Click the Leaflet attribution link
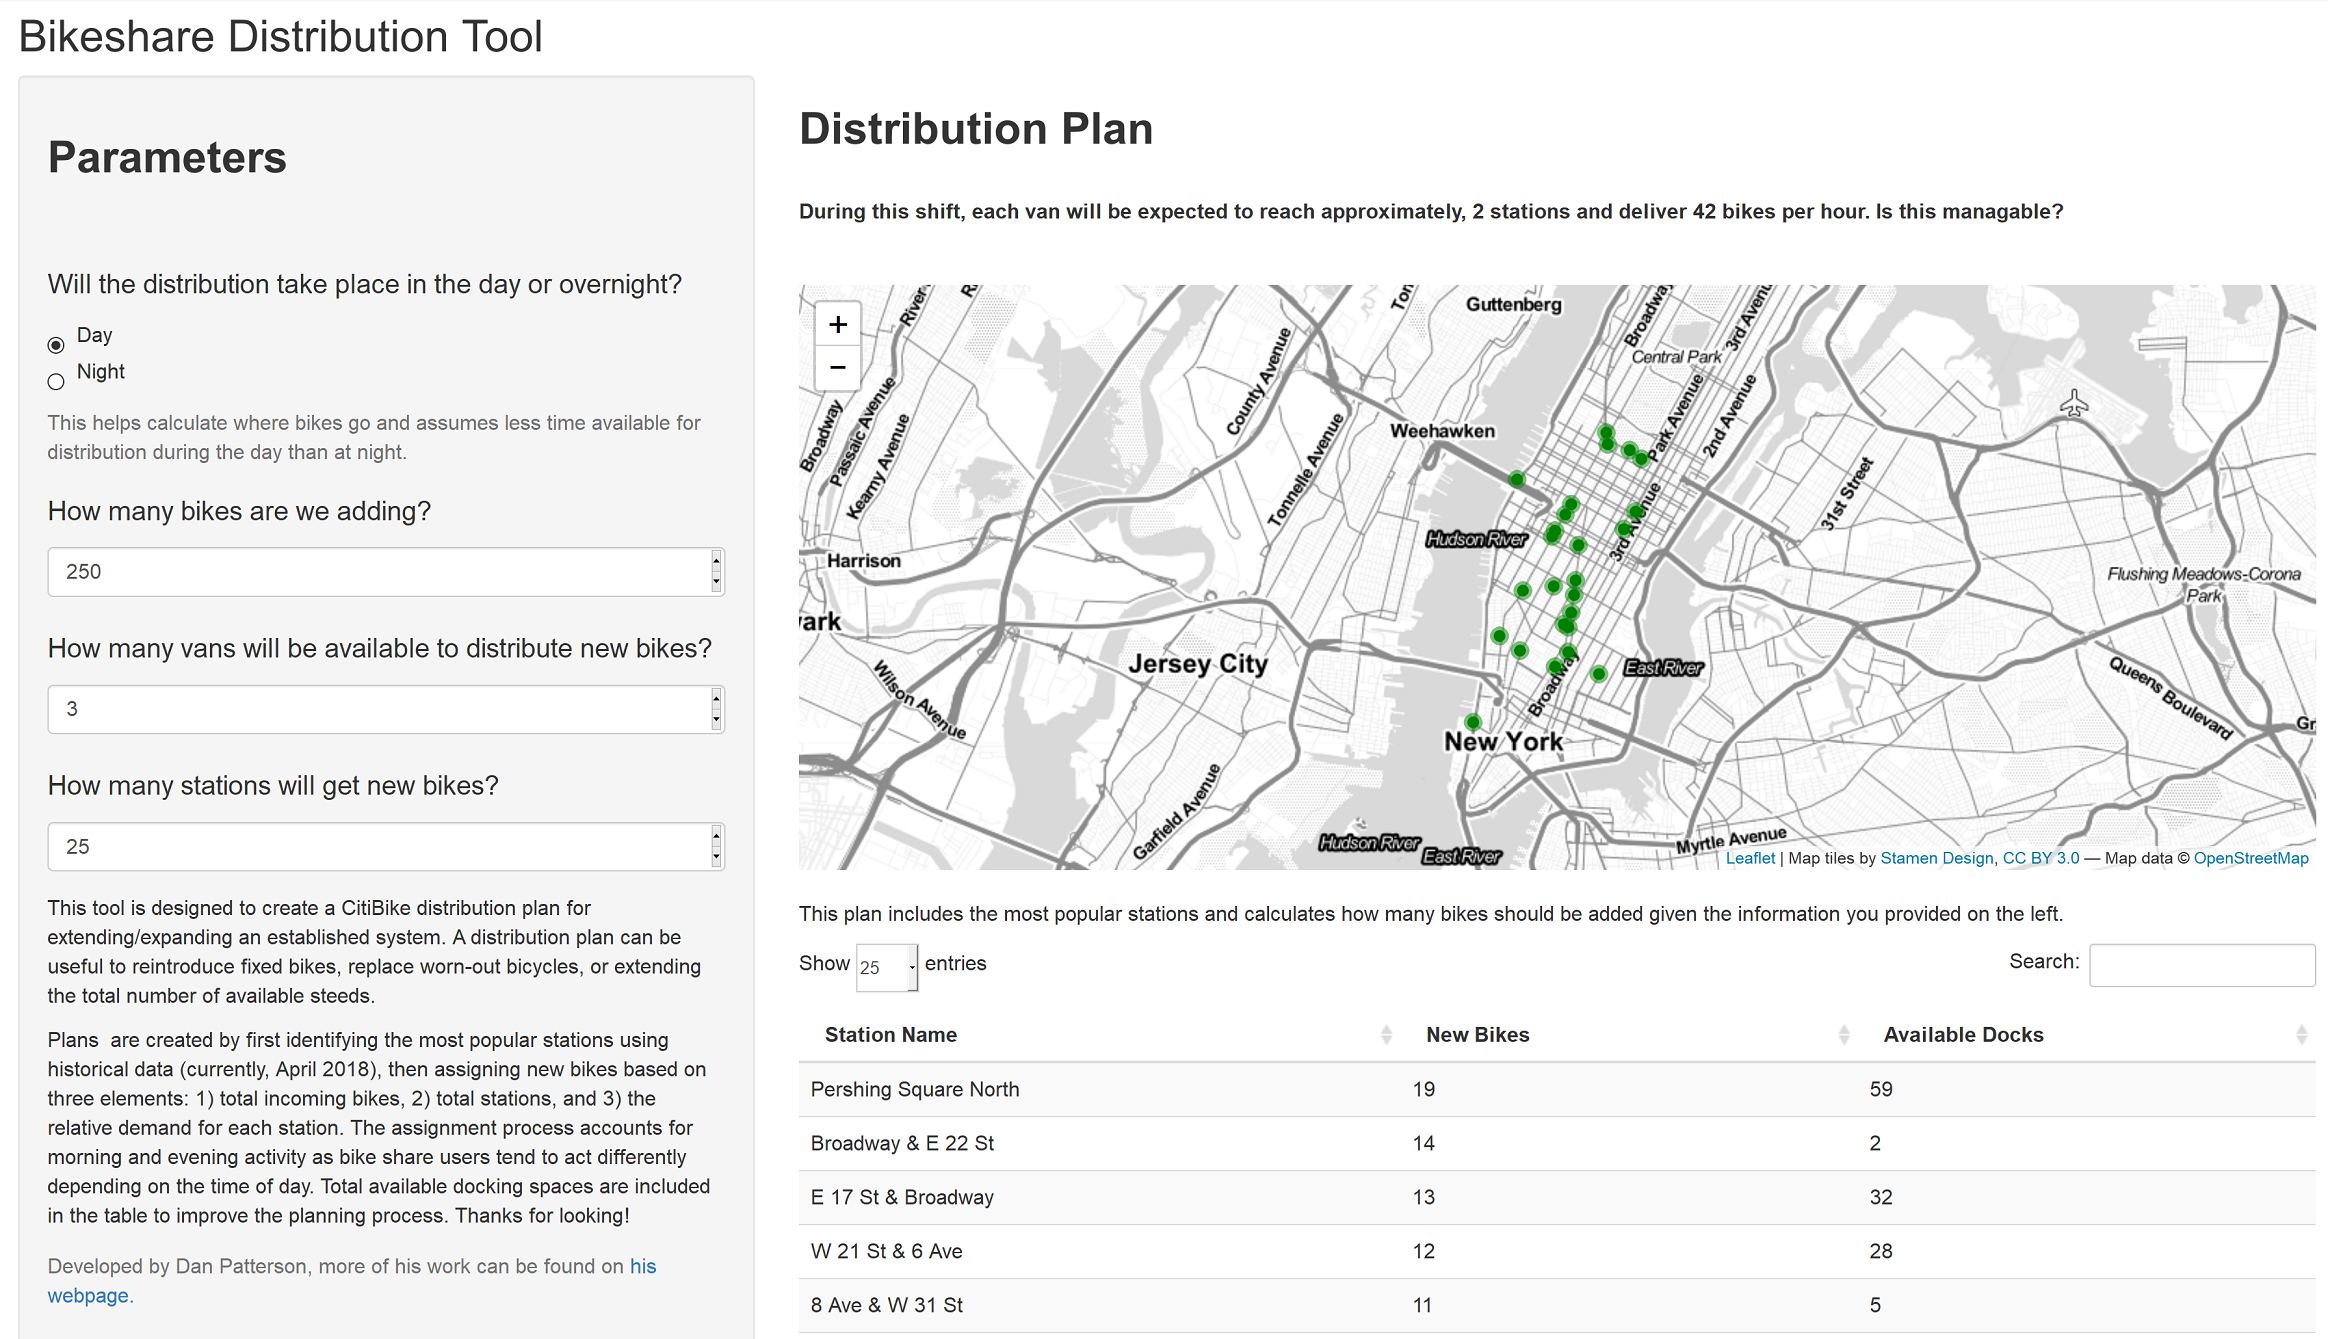 [x=1751, y=858]
